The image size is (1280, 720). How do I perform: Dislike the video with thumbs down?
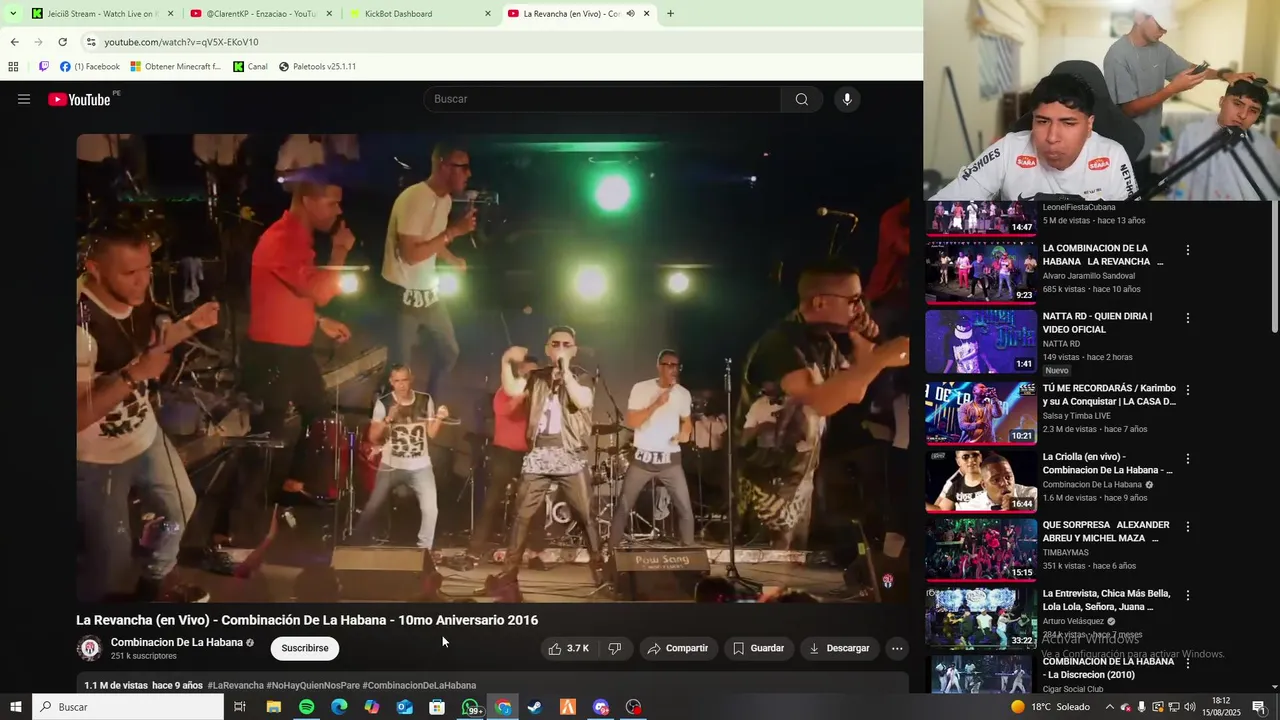pos(615,648)
